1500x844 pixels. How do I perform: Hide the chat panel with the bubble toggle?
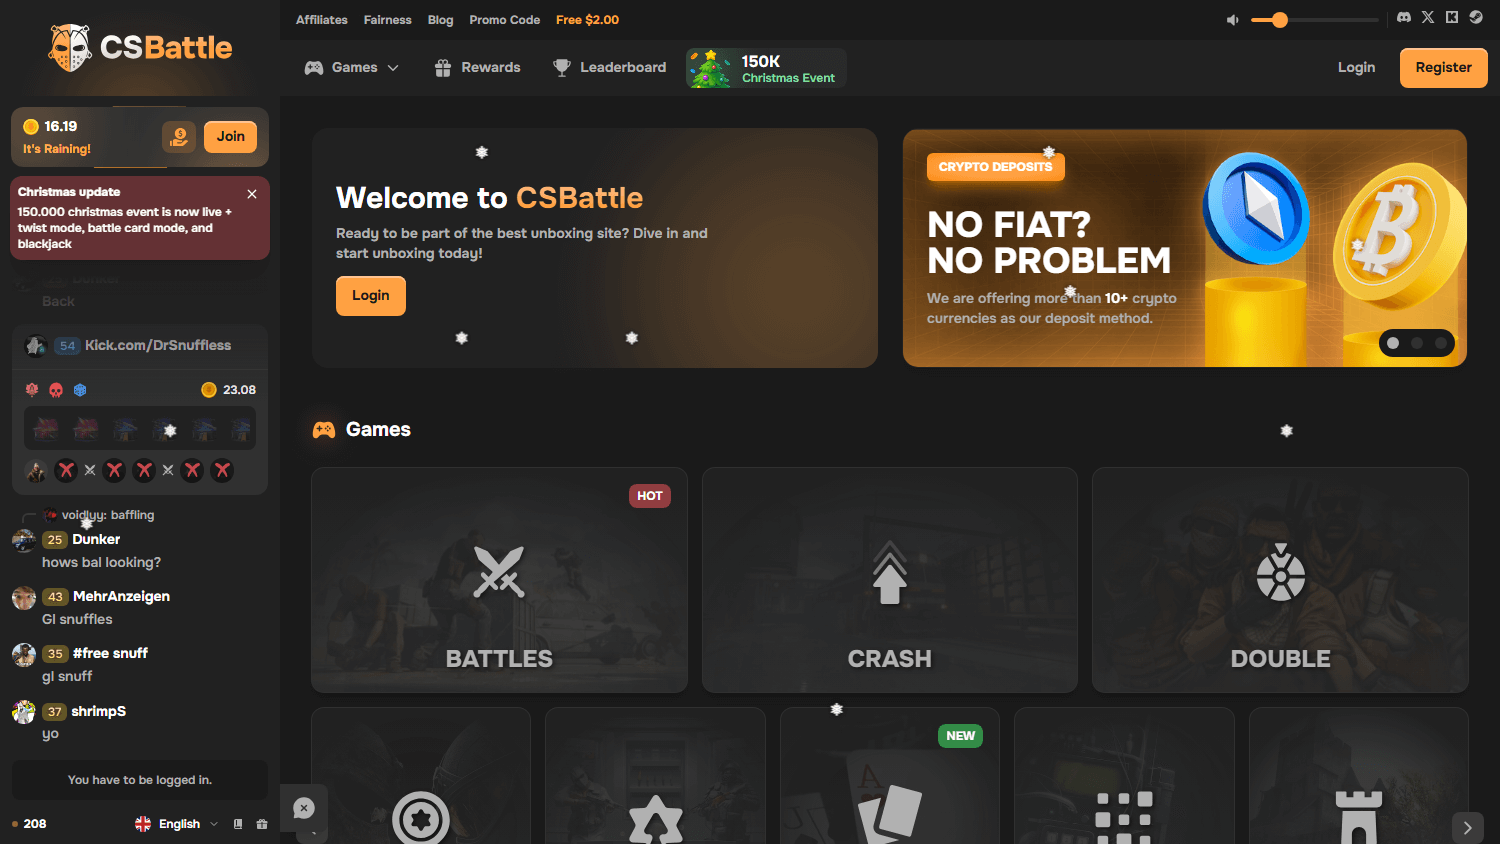pos(305,808)
